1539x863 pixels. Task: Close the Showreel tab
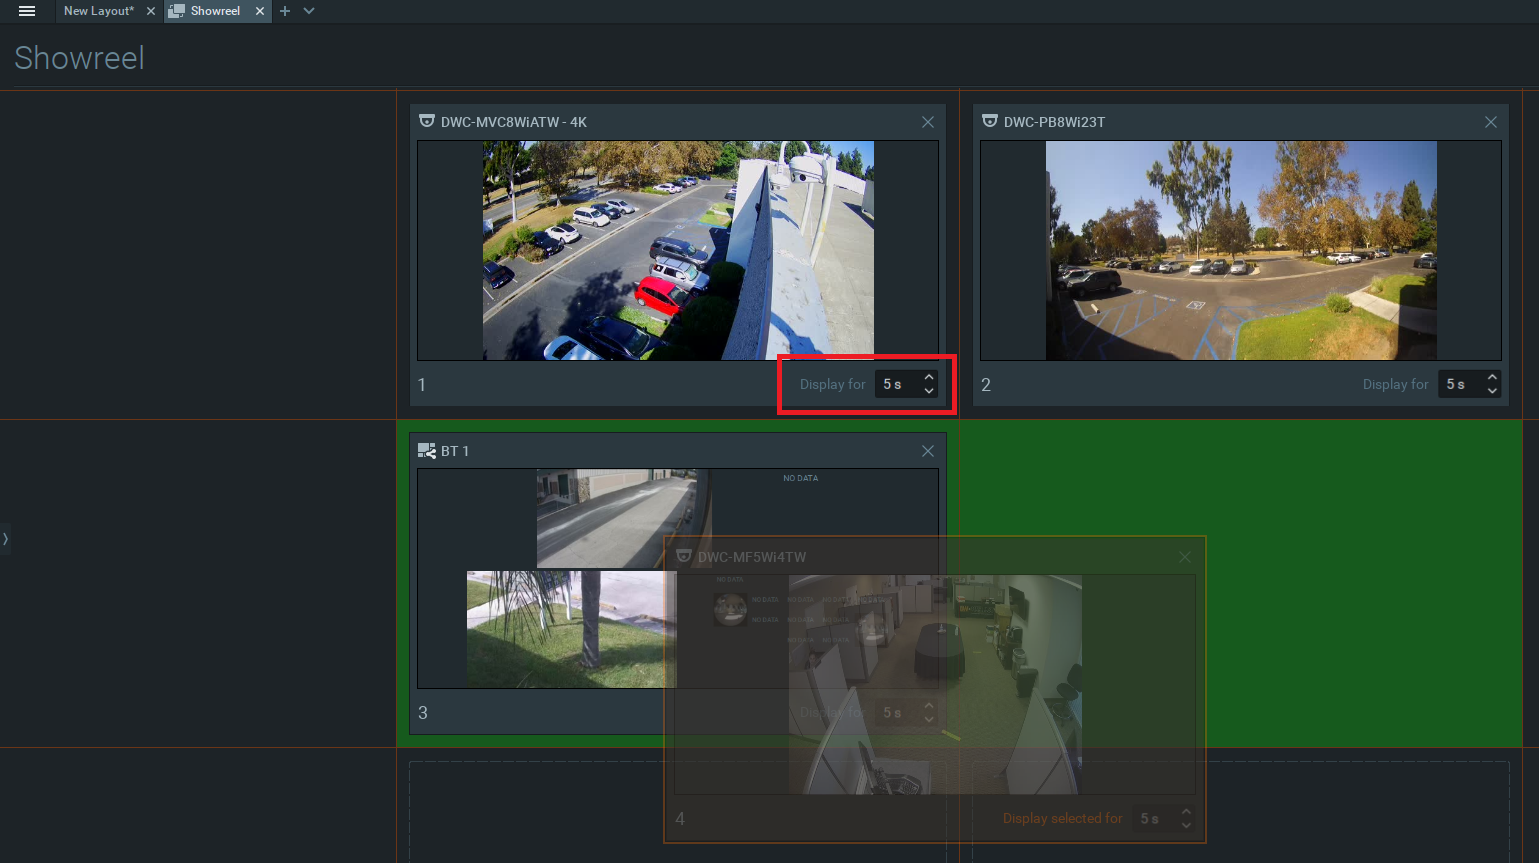pos(260,11)
